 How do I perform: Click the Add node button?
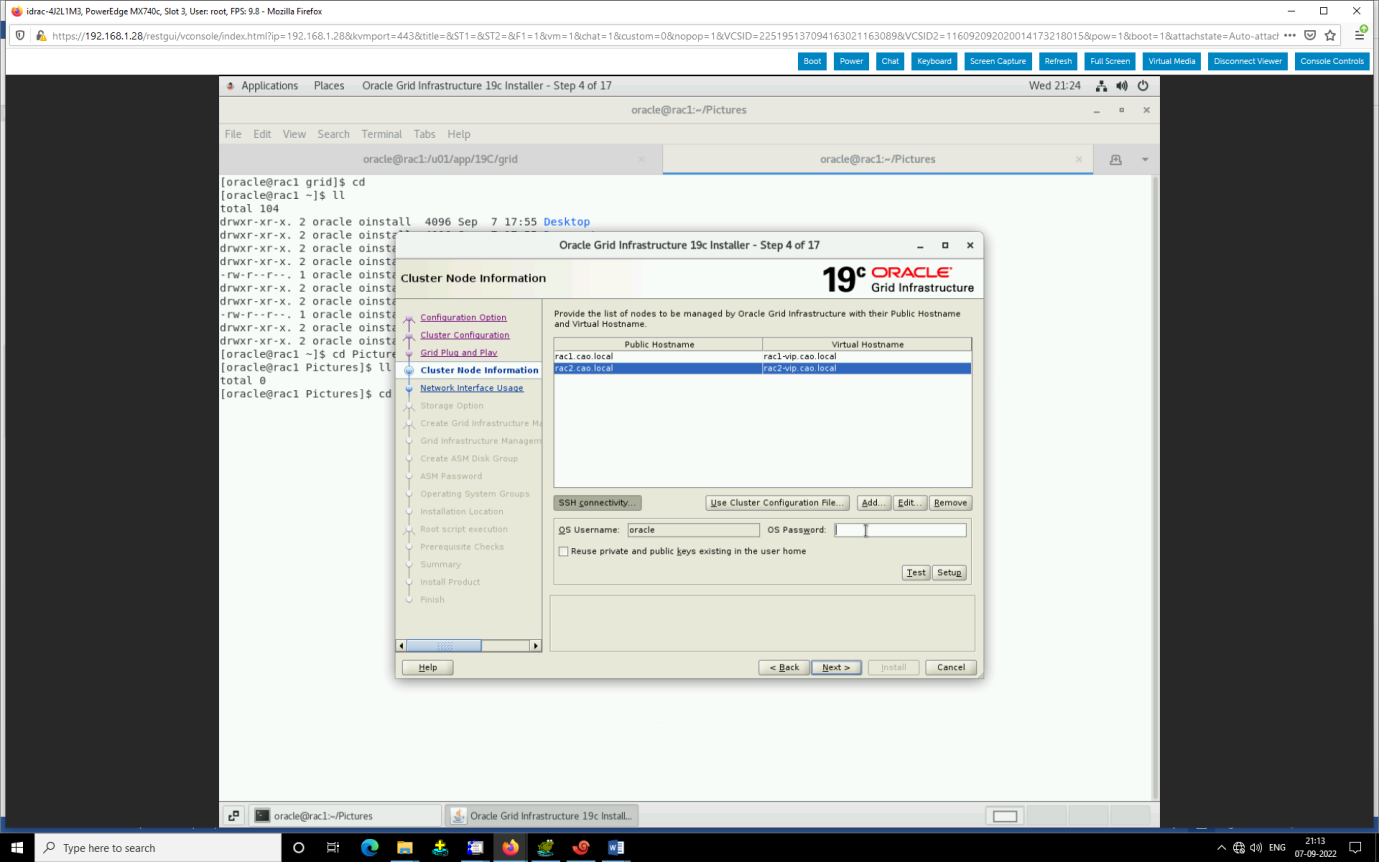[x=873, y=503]
